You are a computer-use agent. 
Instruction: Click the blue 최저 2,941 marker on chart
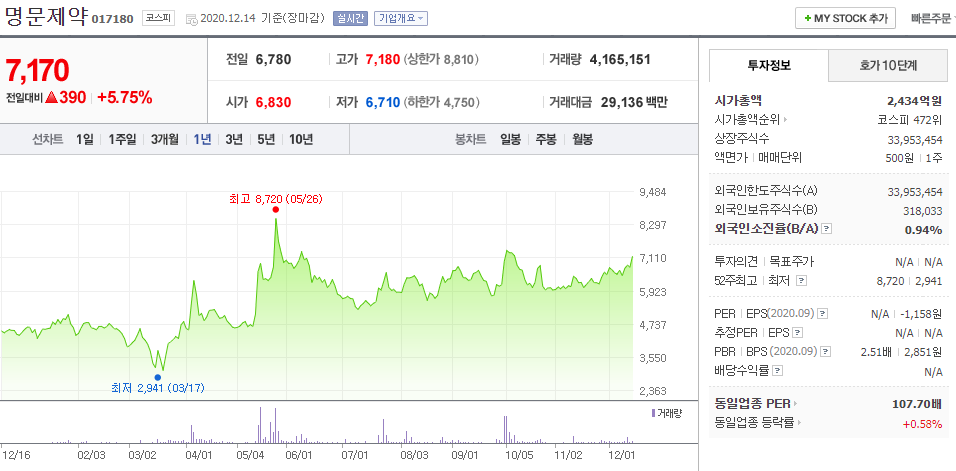[x=158, y=377]
